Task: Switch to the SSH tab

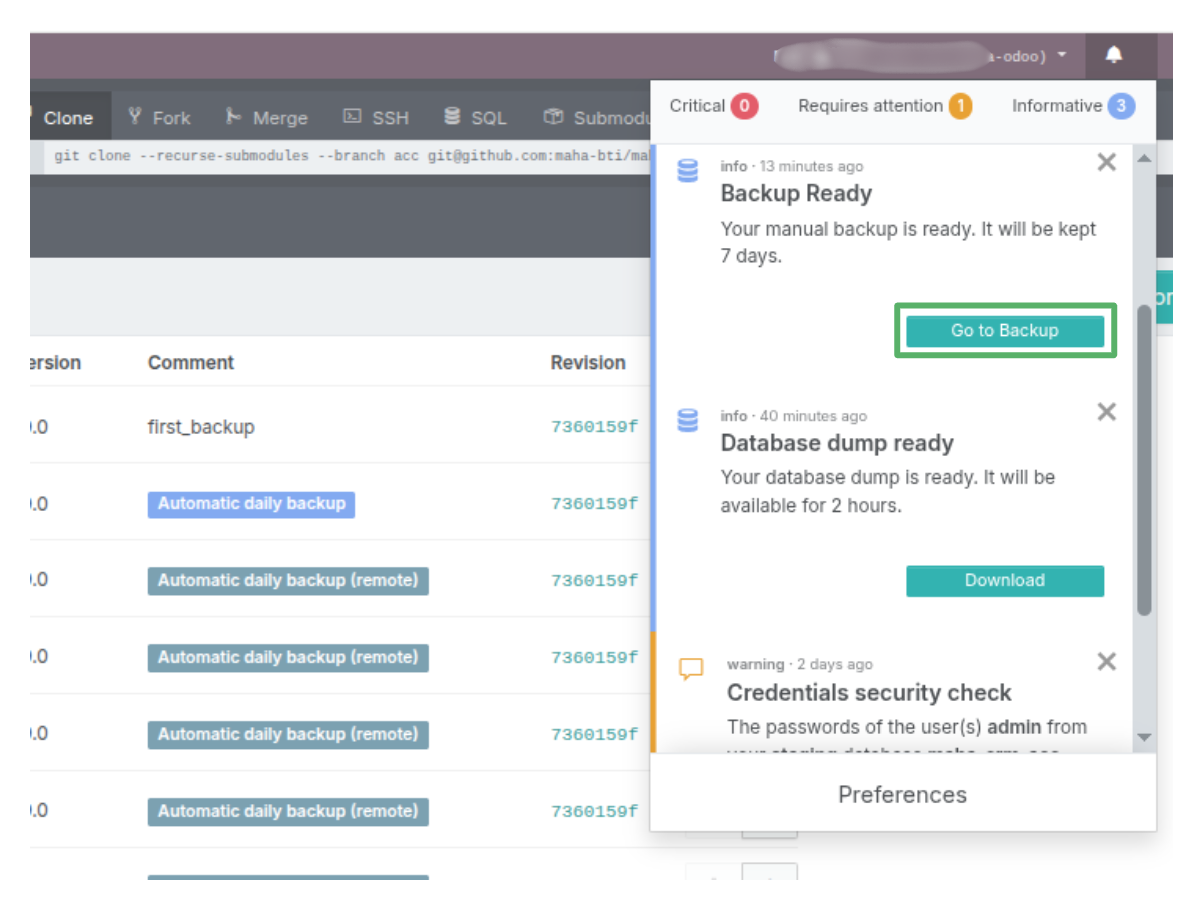Action: tap(377, 118)
